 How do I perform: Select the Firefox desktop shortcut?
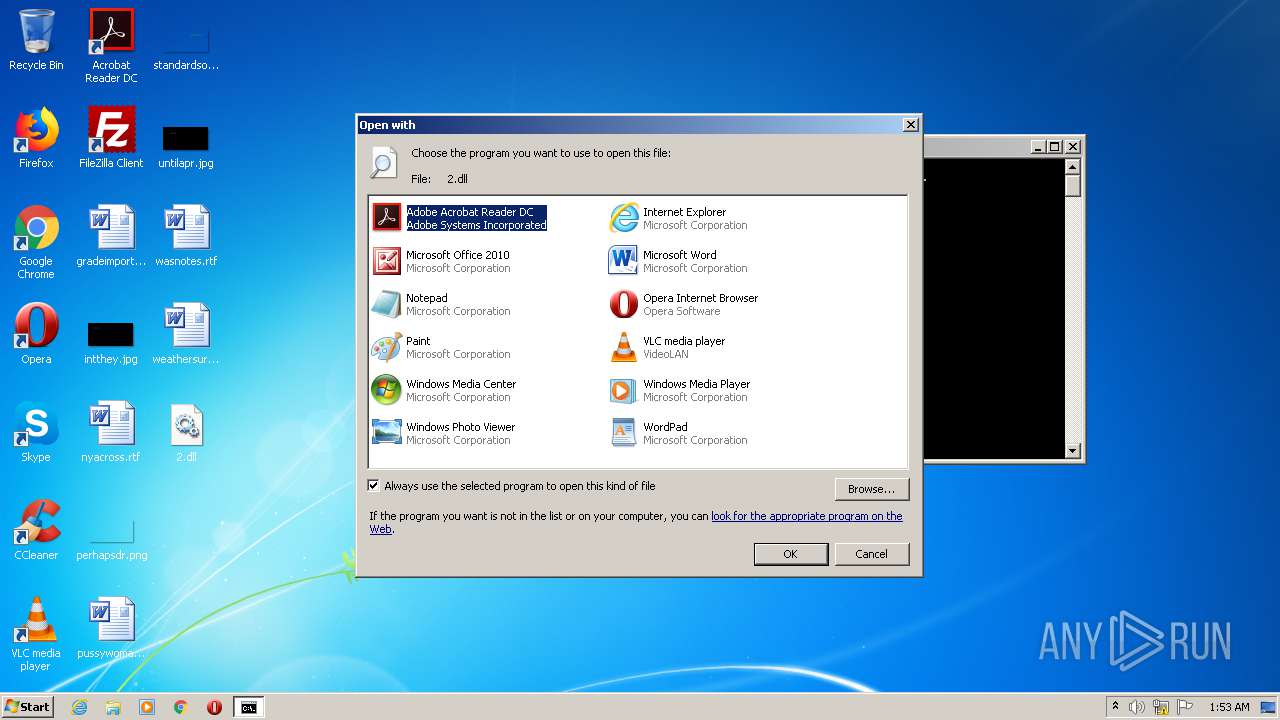click(36, 138)
